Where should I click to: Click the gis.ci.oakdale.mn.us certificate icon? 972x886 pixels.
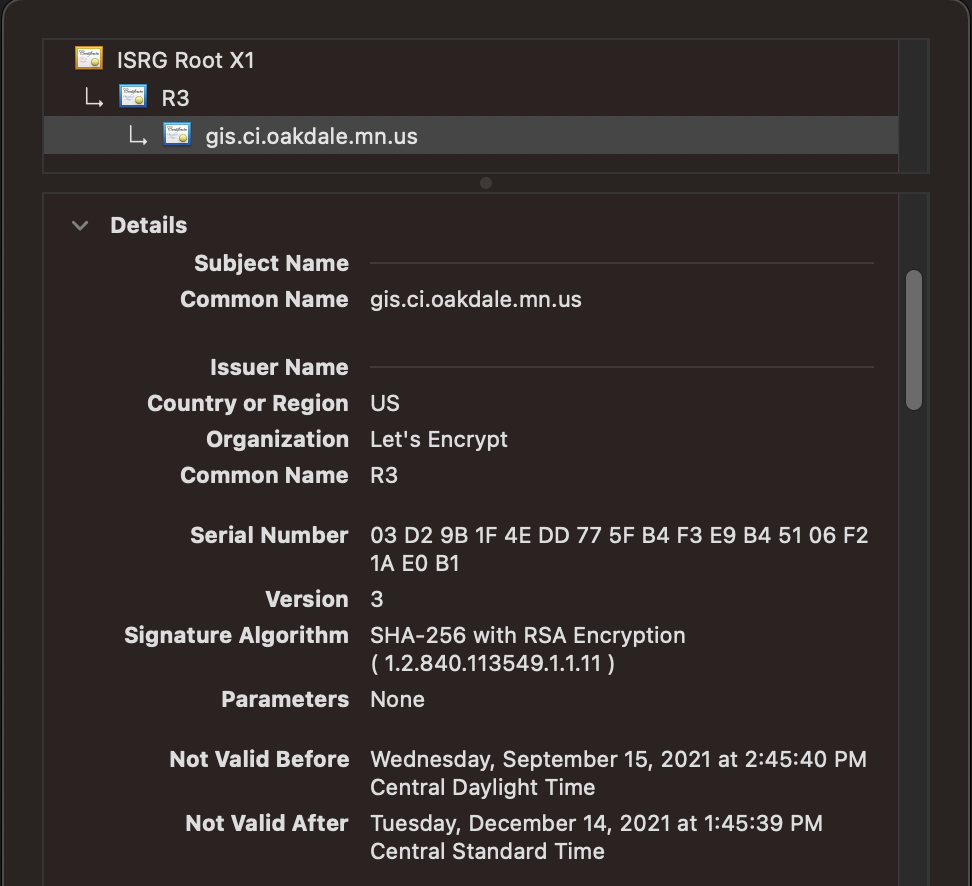(177, 135)
